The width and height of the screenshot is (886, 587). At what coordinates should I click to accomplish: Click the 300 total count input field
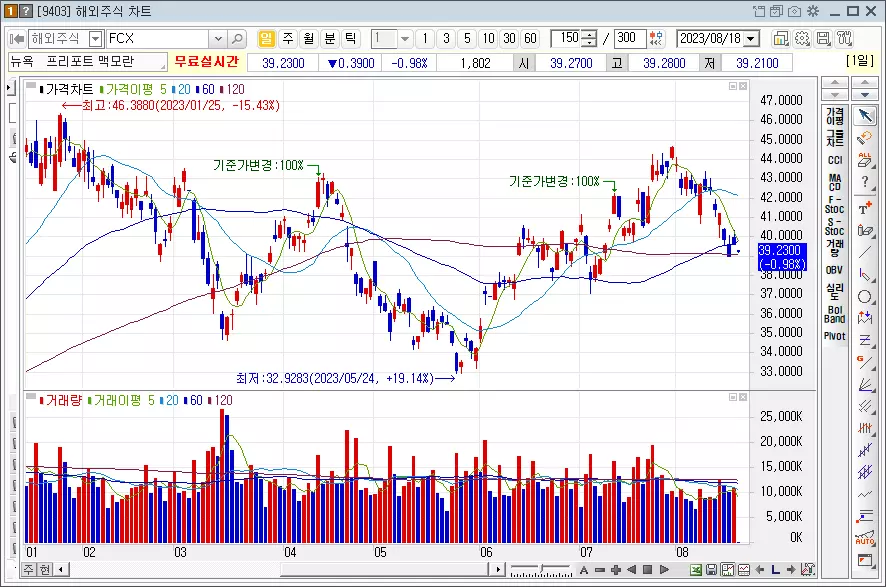point(629,38)
